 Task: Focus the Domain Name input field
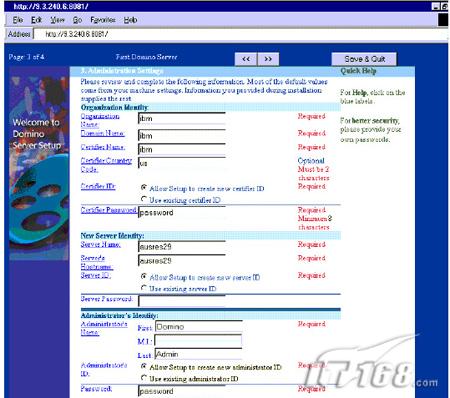pyautogui.click(x=182, y=135)
